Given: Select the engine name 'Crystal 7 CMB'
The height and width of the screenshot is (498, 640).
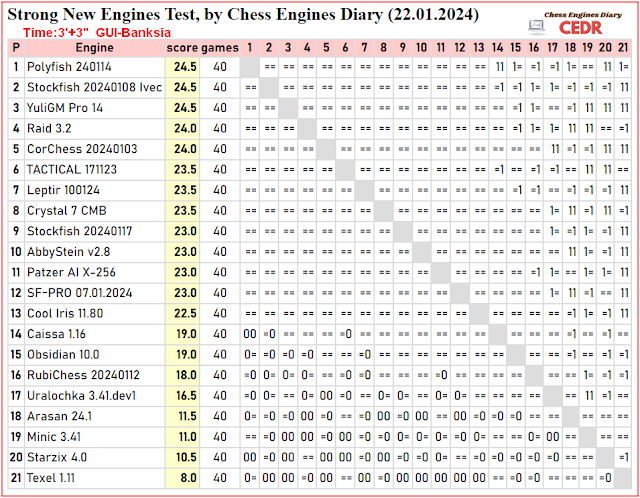Looking at the screenshot, I should click(x=67, y=211).
